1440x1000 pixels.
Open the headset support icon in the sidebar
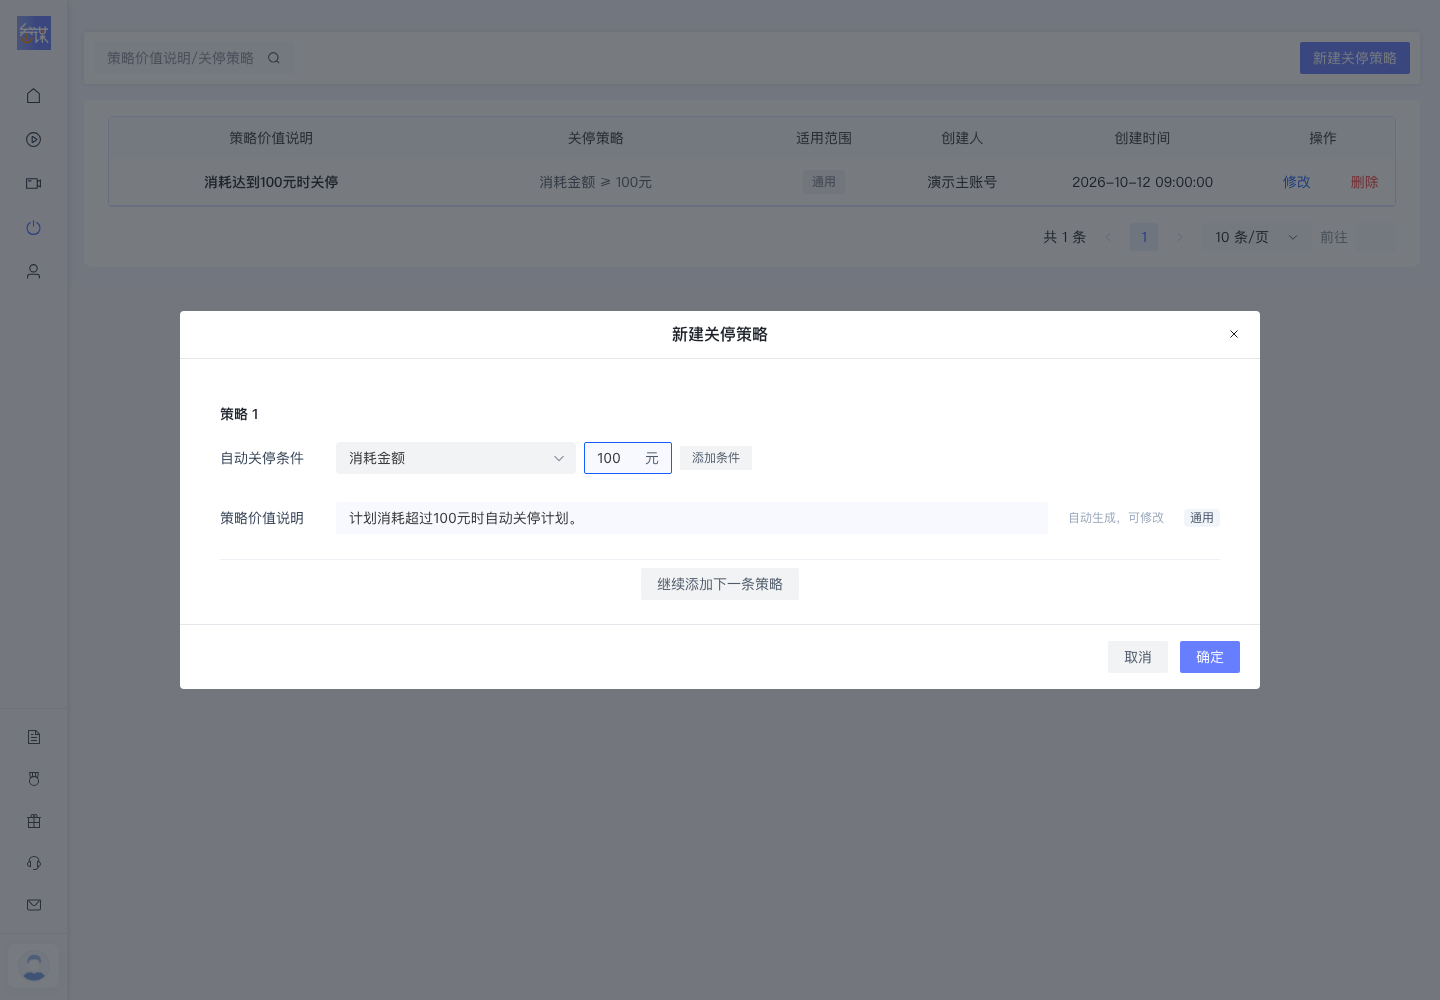pos(34,863)
